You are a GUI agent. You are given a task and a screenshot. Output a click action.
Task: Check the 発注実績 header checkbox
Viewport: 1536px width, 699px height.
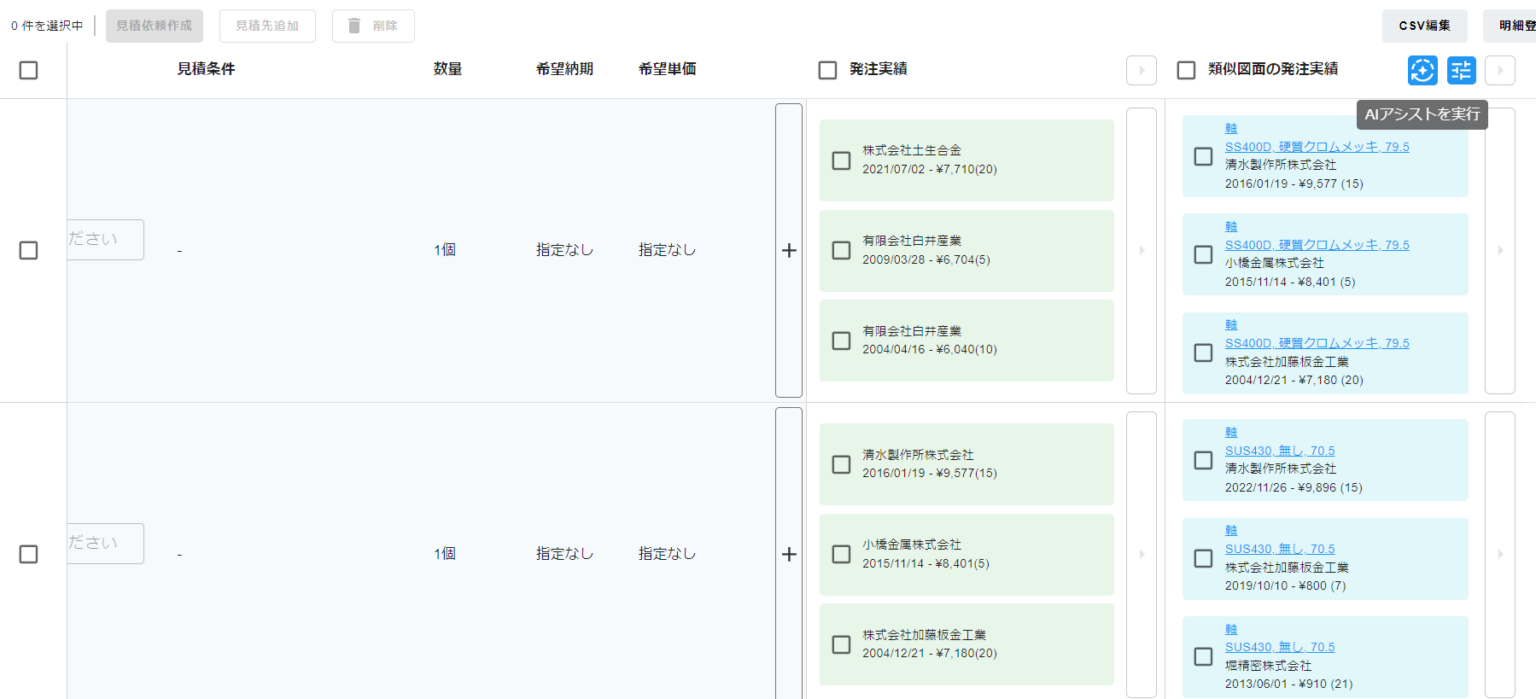click(827, 70)
